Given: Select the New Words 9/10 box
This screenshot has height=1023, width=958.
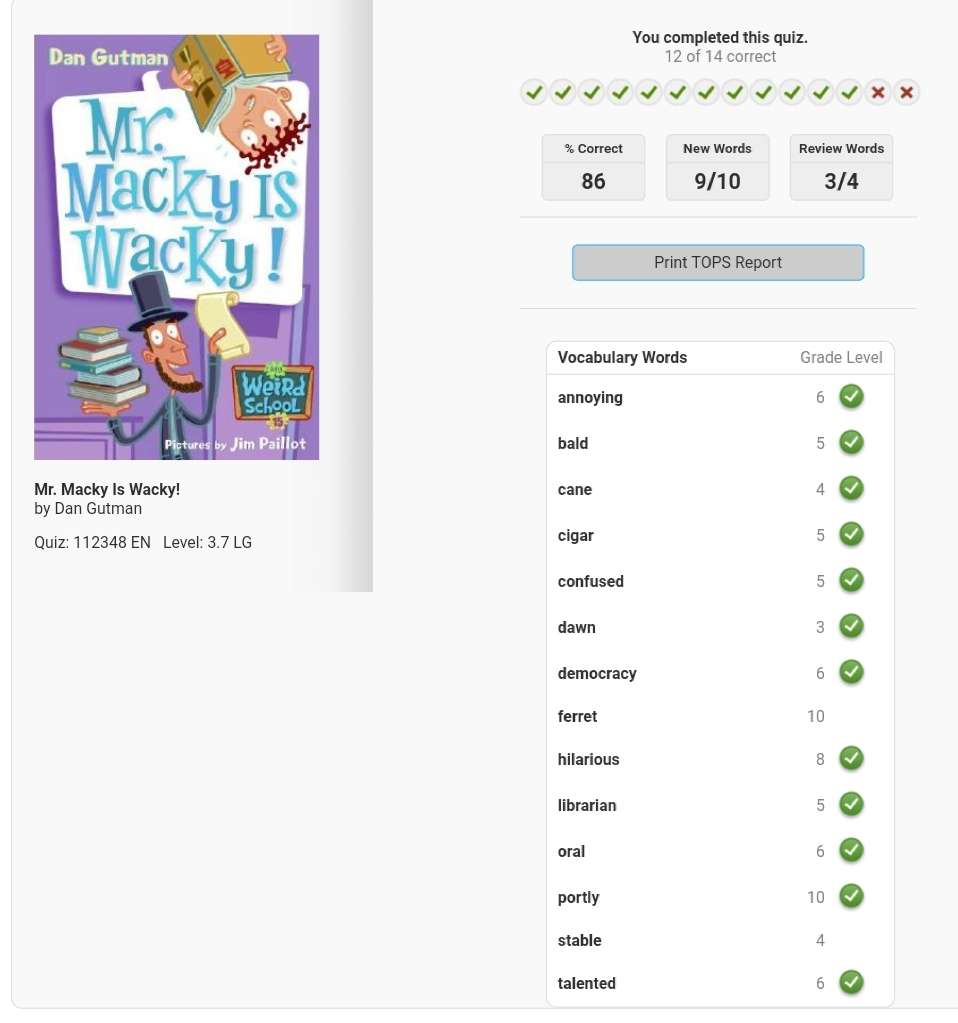Looking at the screenshot, I should tap(717, 168).
